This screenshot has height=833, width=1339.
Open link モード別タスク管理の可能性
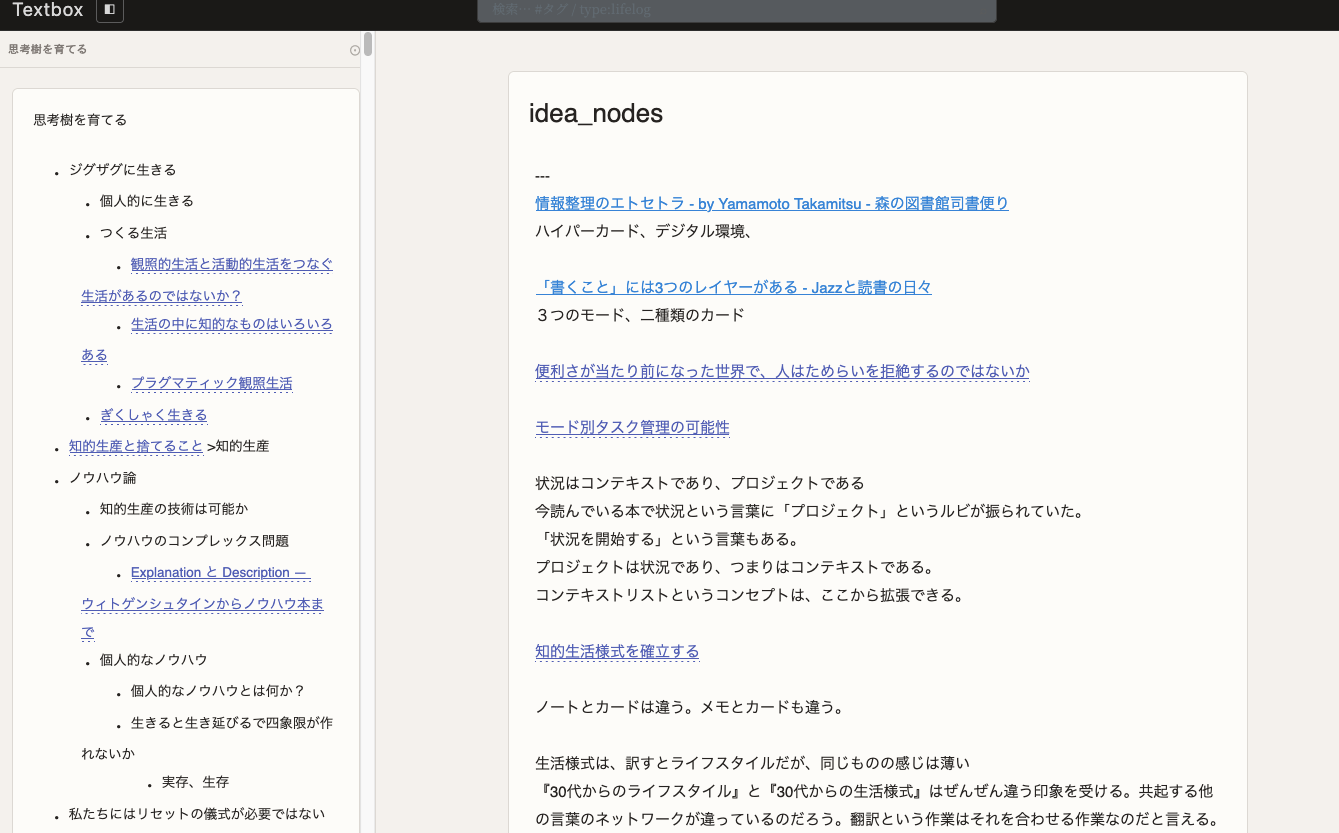[x=632, y=427]
